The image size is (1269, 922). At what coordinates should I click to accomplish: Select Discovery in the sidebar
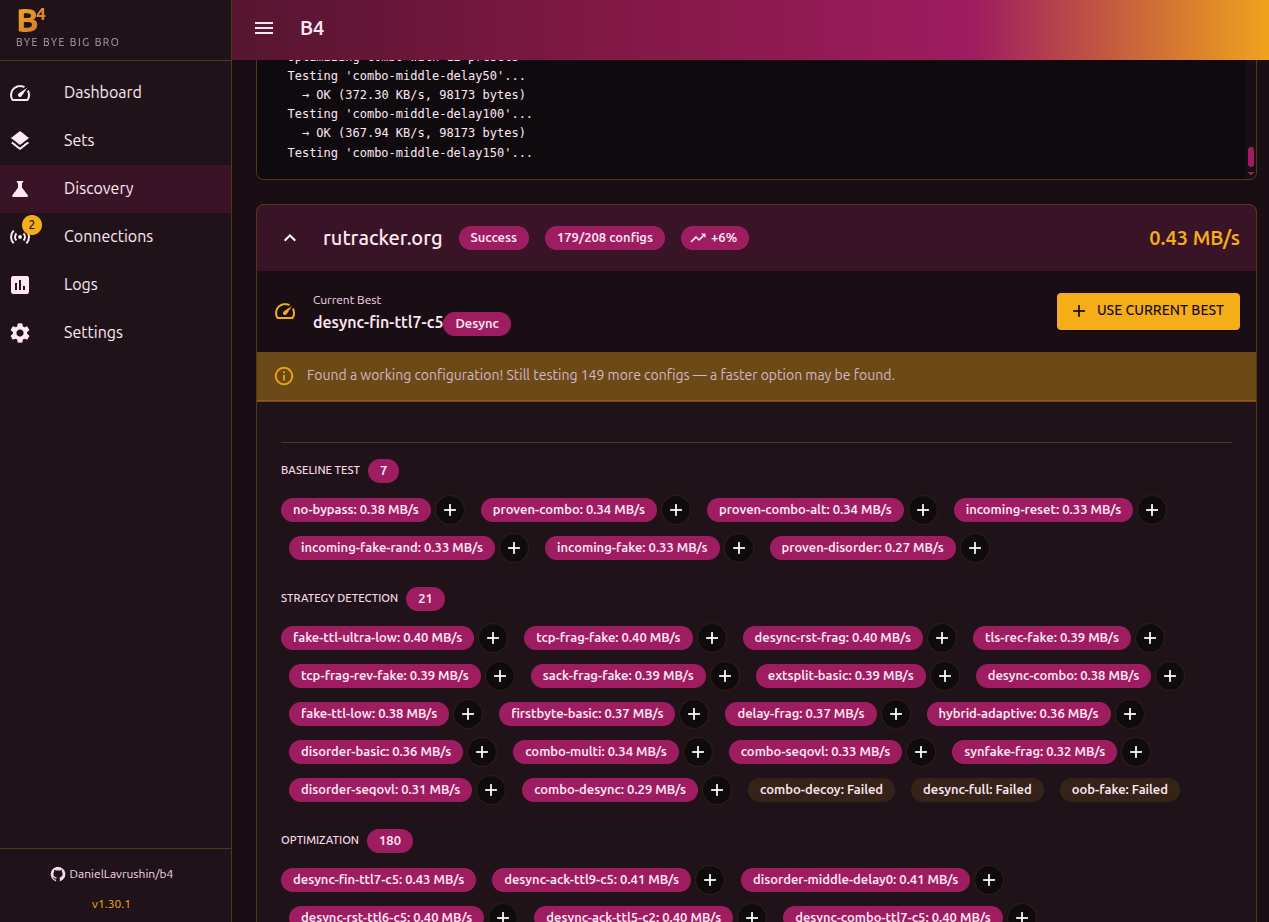[115, 189]
